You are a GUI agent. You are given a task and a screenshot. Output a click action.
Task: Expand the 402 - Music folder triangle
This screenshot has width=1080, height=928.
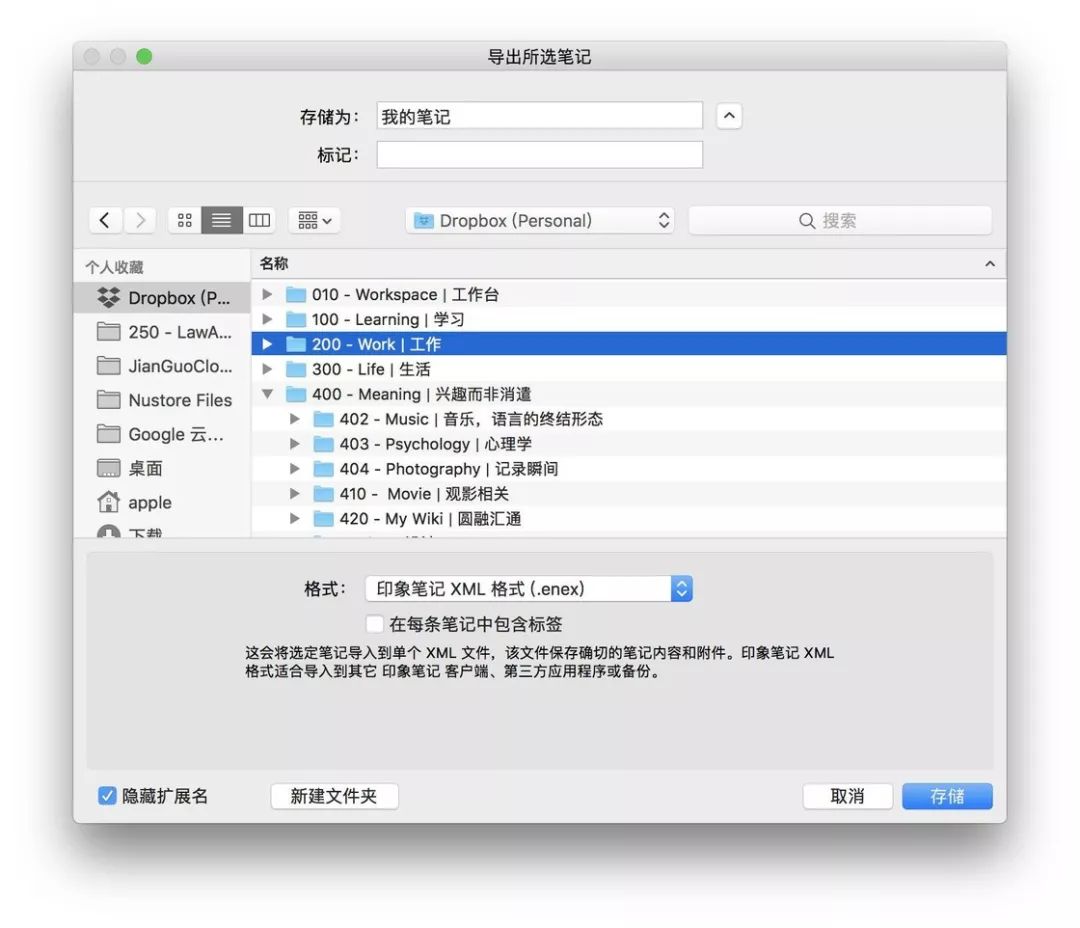click(x=295, y=419)
